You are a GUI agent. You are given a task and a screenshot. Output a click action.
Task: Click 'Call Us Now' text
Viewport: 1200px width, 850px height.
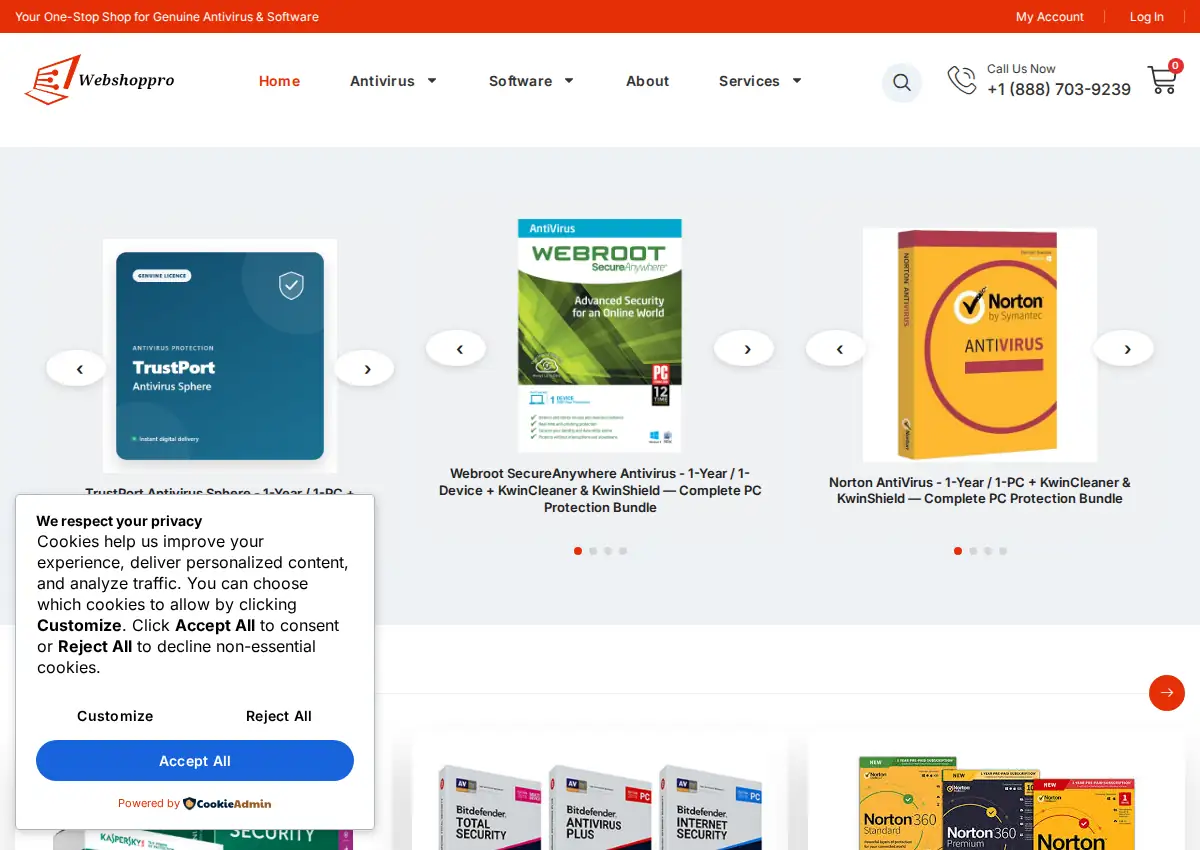[x=1021, y=69]
